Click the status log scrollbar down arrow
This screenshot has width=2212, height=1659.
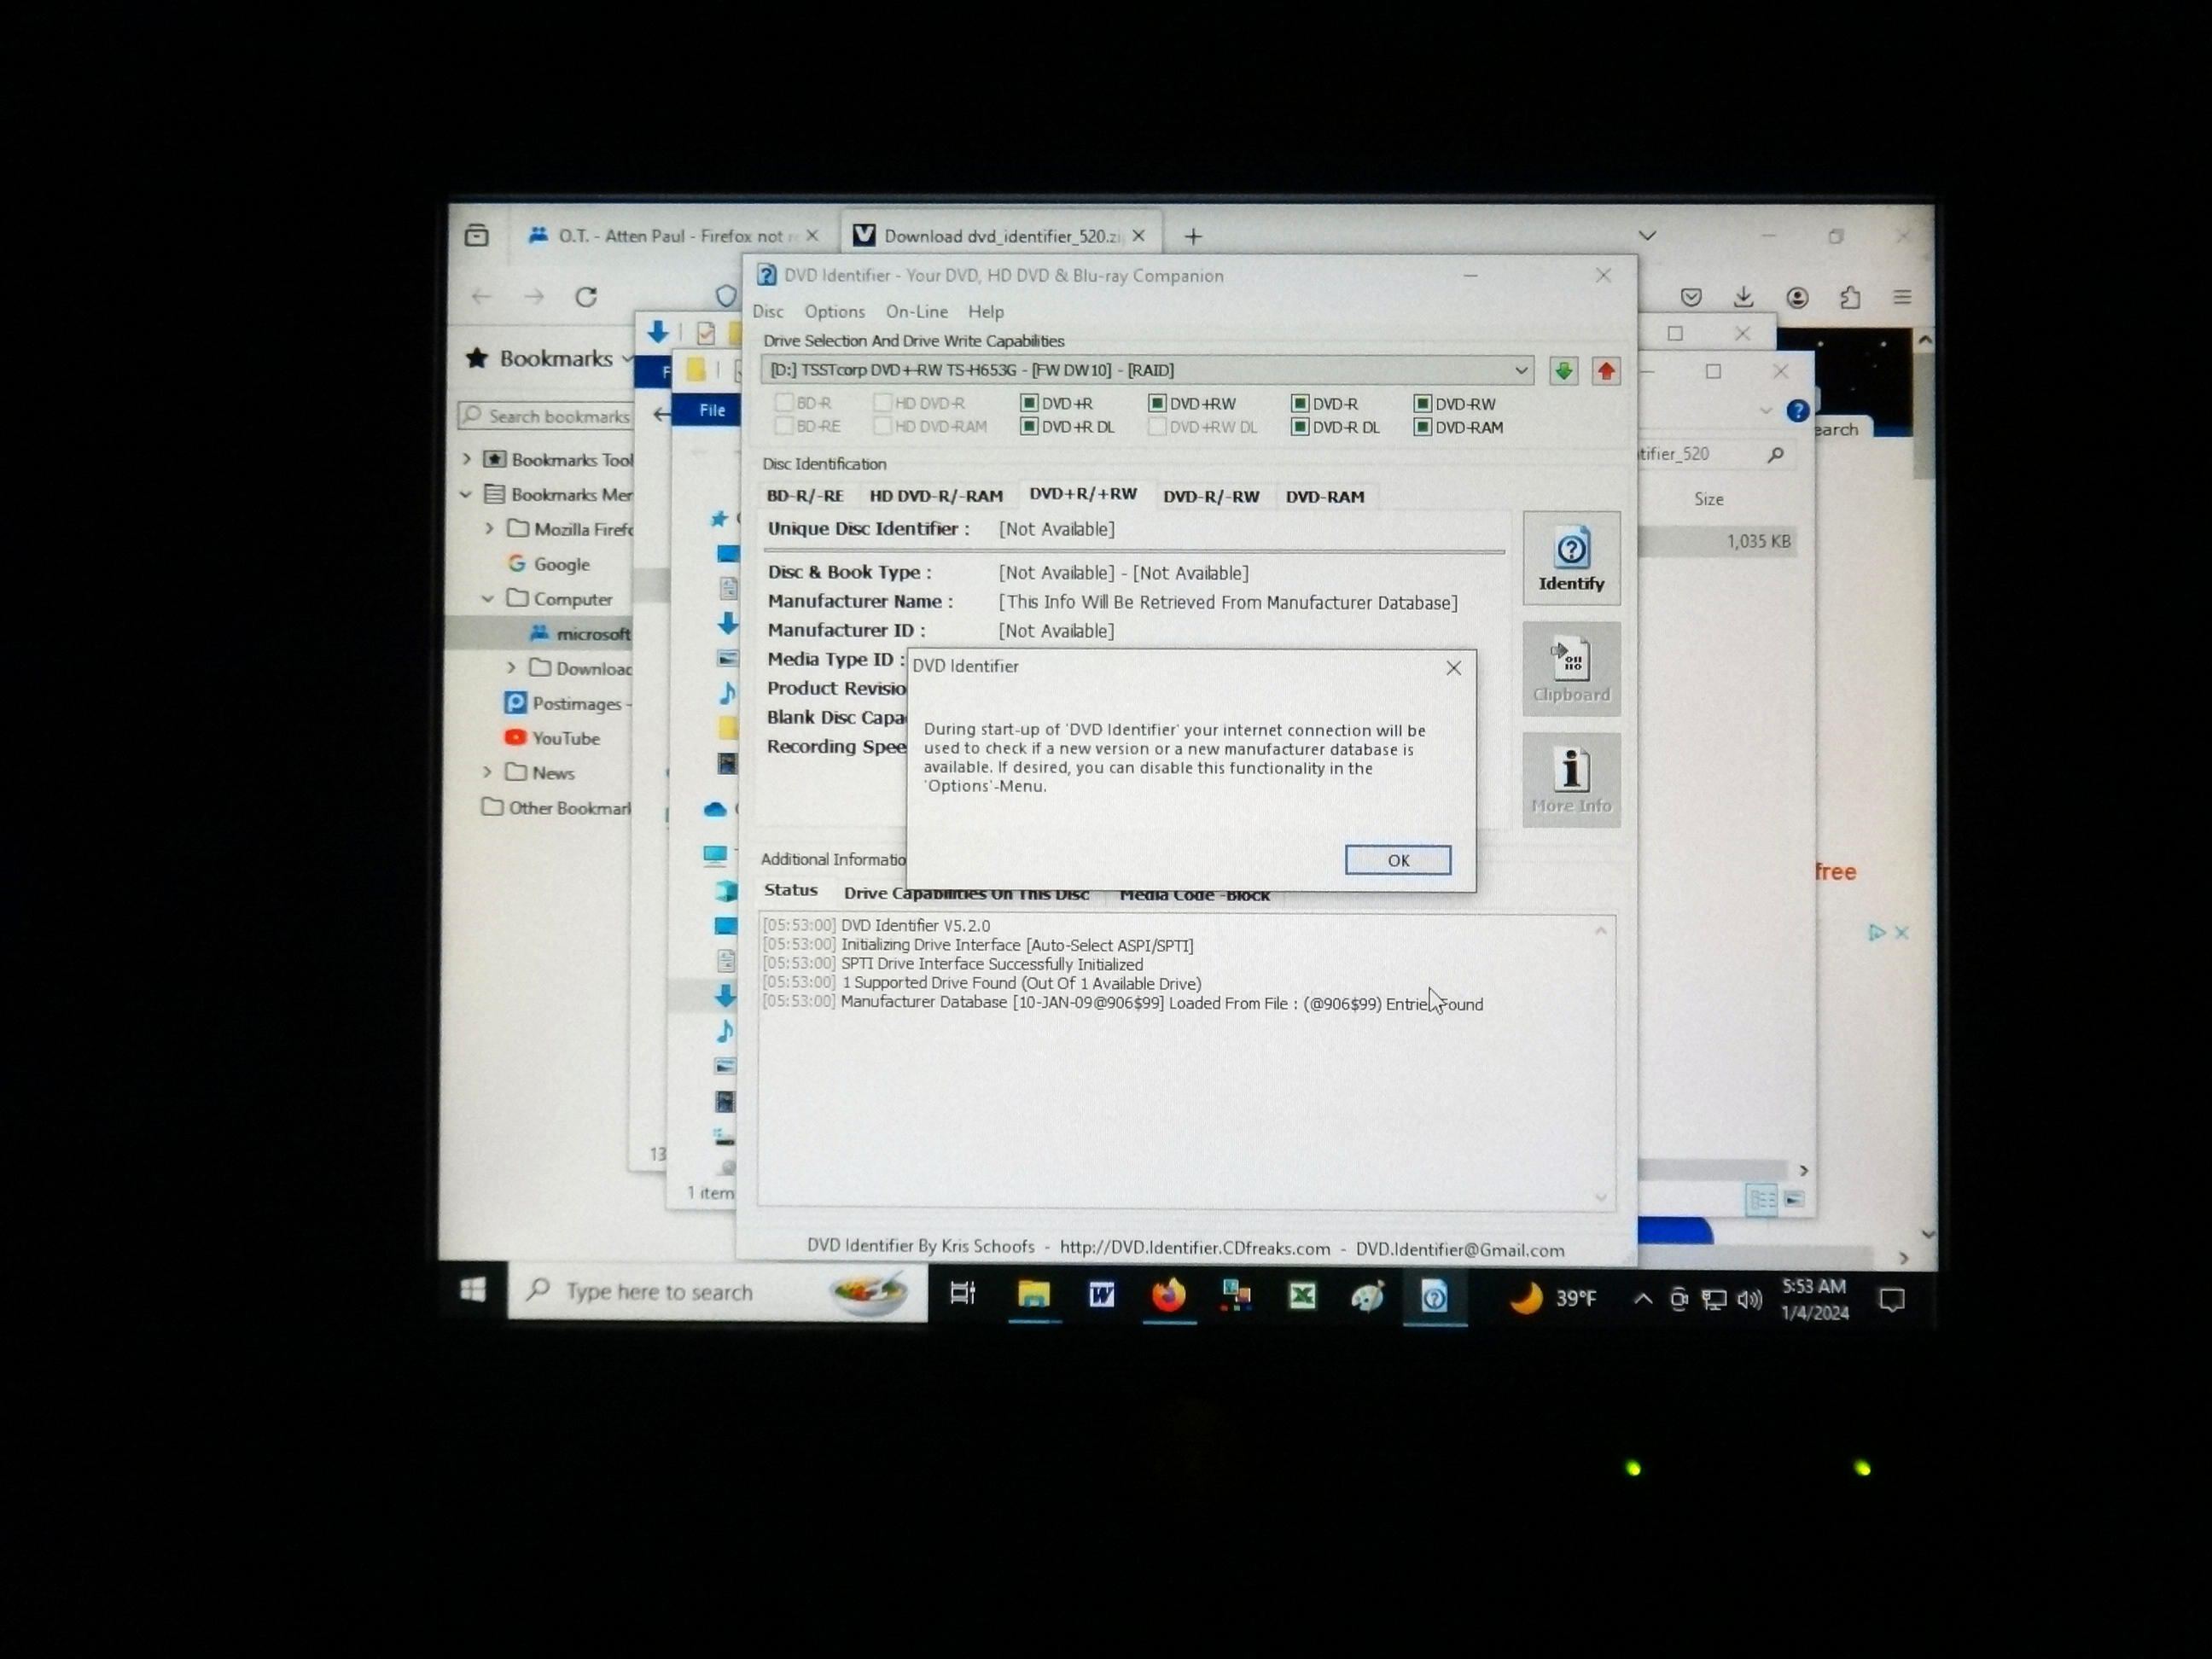(x=1600, y=1197)
